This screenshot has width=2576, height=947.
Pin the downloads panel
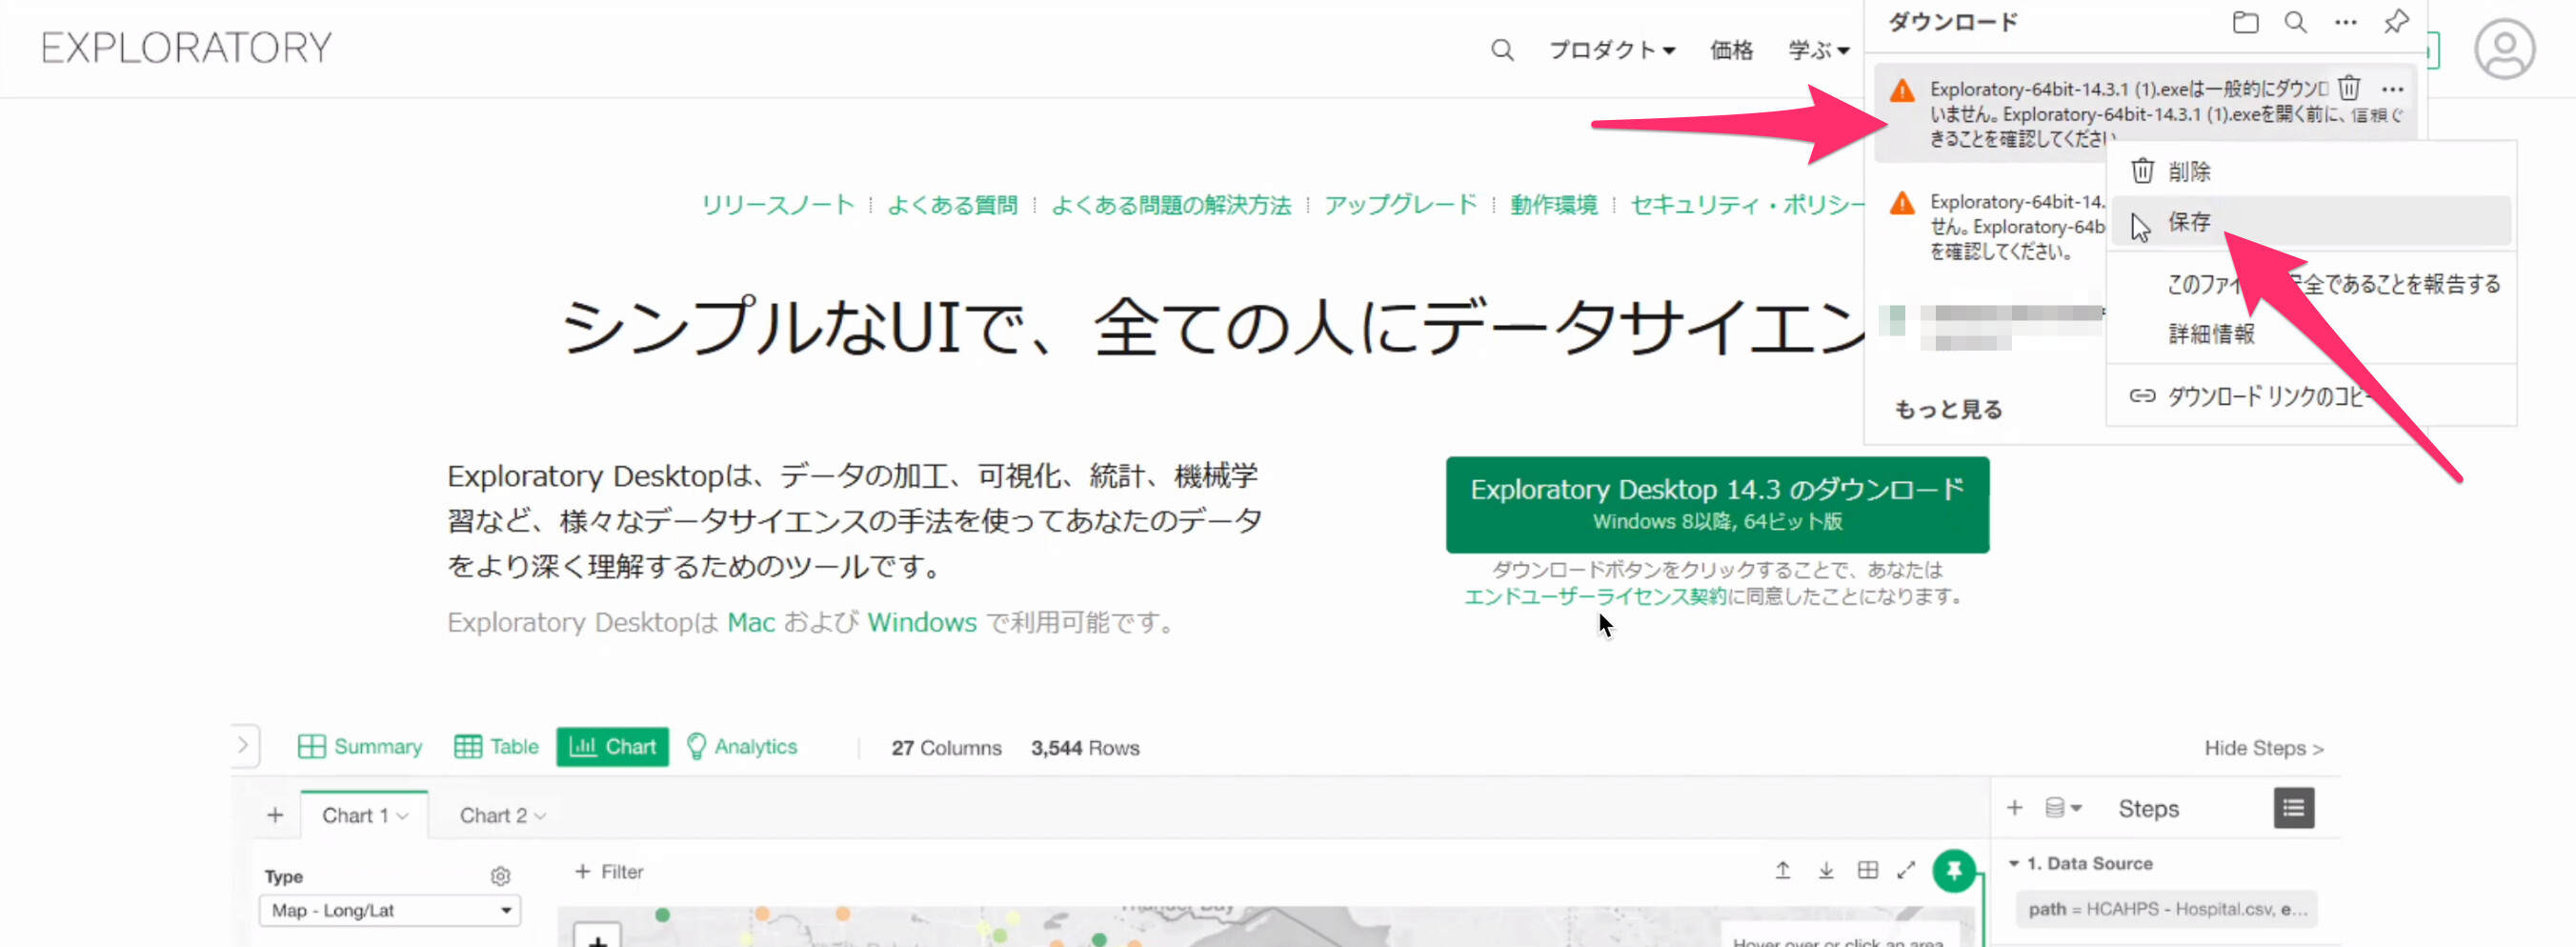2396,22
